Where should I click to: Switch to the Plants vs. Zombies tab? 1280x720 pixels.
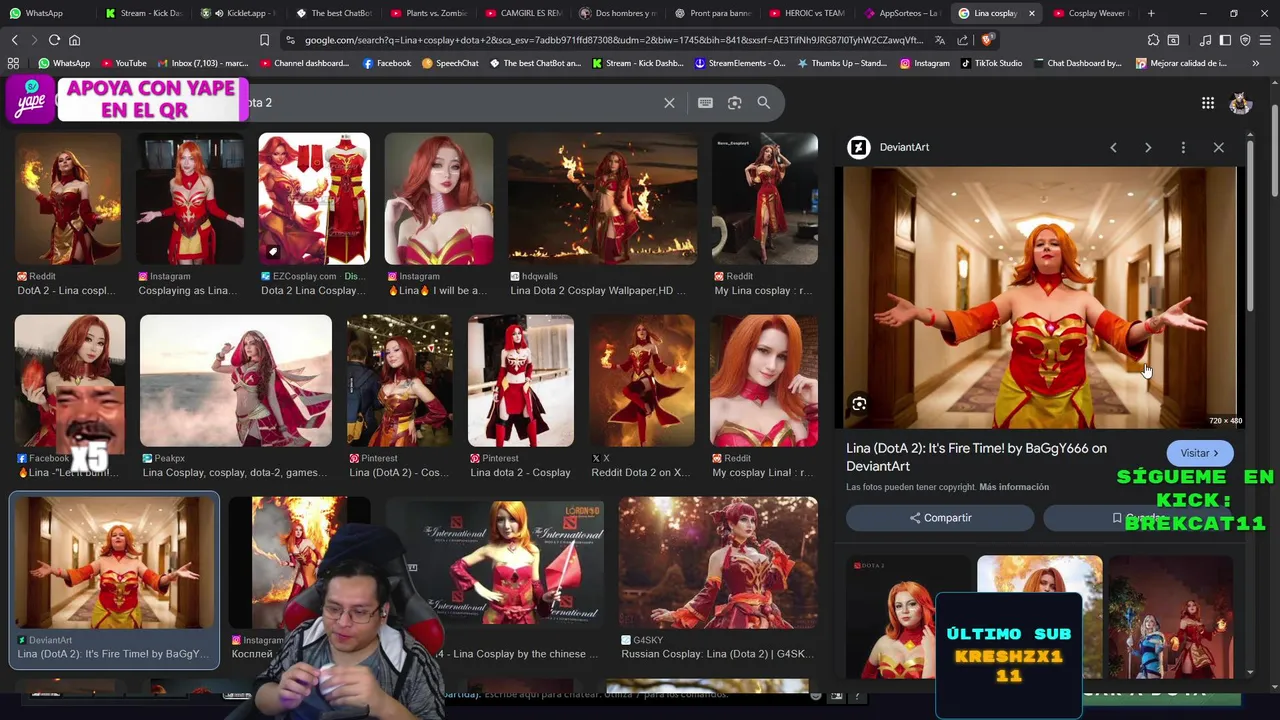tap(430, 13)
